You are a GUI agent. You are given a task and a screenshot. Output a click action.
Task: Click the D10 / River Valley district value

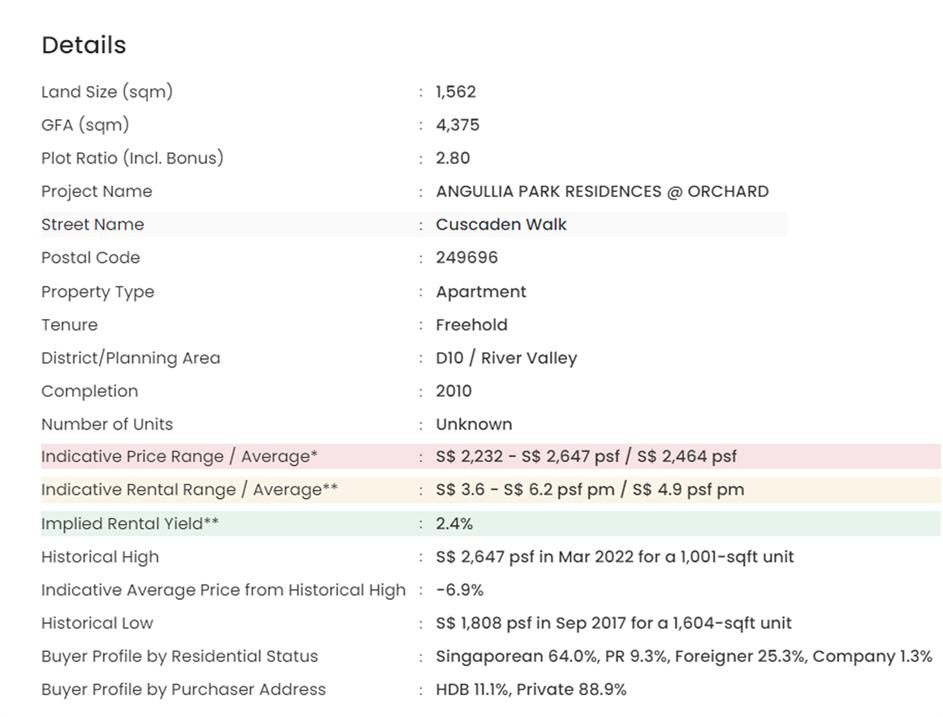[x=506, y=358]
